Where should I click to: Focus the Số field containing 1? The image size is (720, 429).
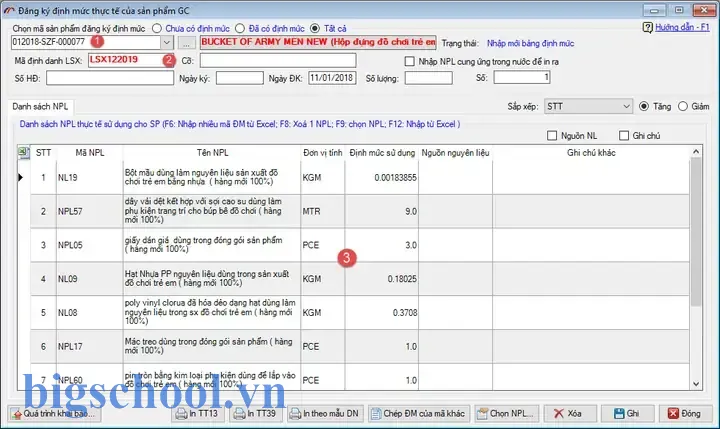pyautogui.click(x=522, y=78)
